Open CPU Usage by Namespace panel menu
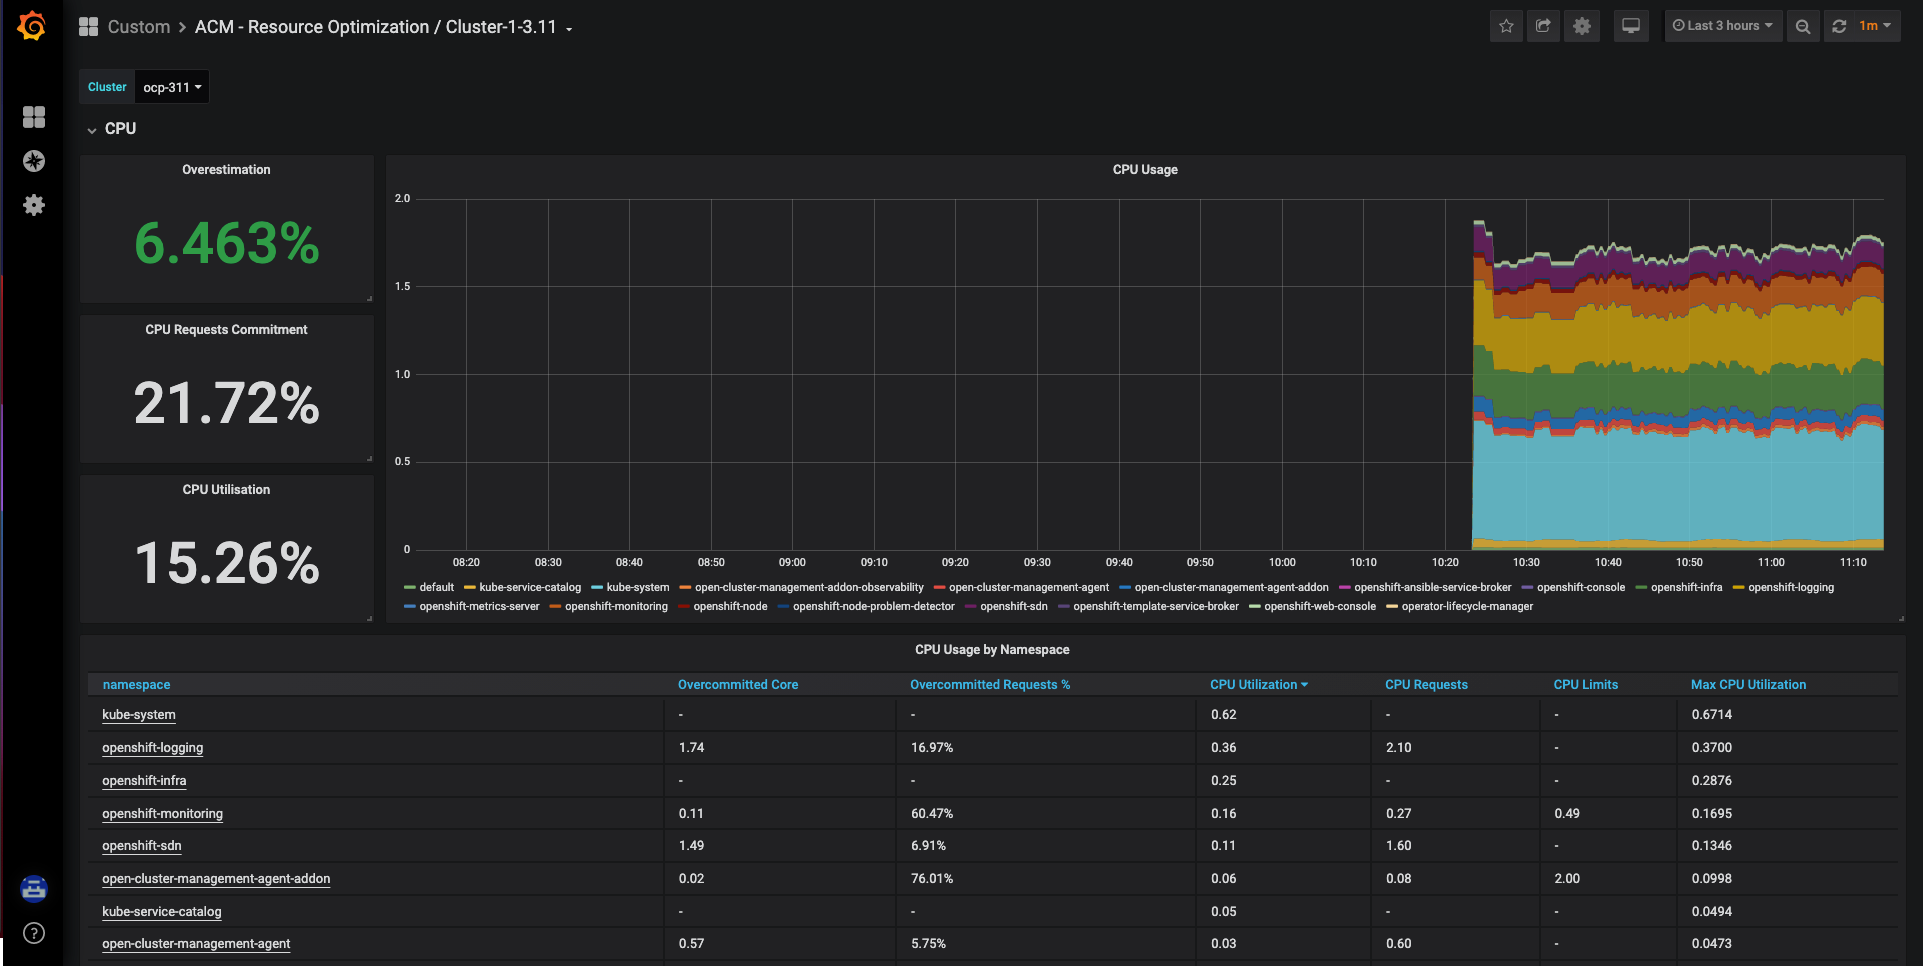Screen dimensions: 1923x966 (x=992, y=650)
